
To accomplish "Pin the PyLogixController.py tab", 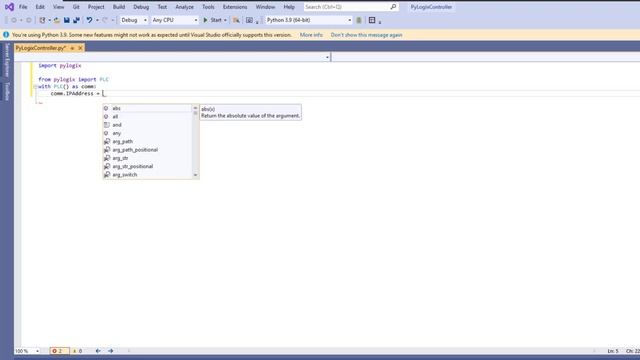I will [72, 48].
